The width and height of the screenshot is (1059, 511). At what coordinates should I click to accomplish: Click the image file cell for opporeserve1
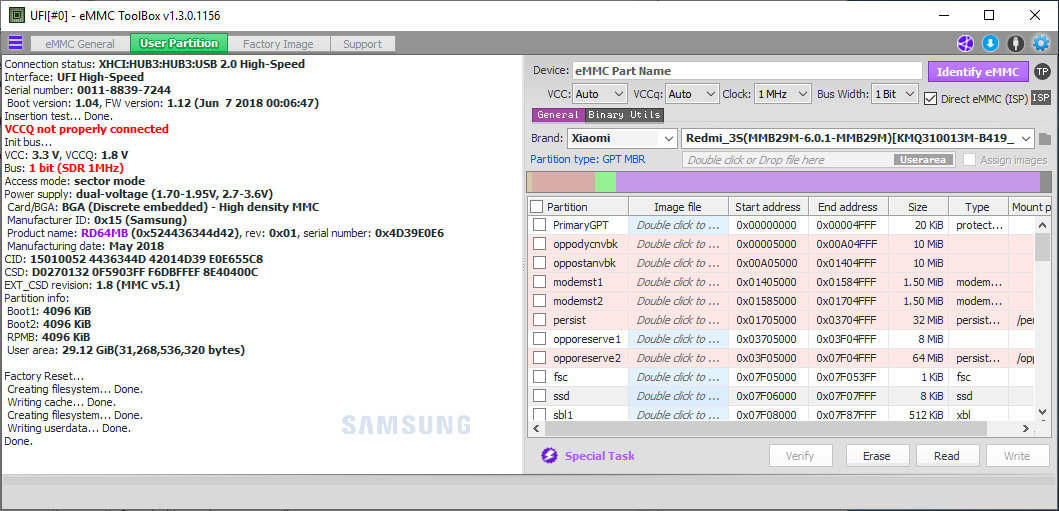pyautogui.click(x=678, y=338)
